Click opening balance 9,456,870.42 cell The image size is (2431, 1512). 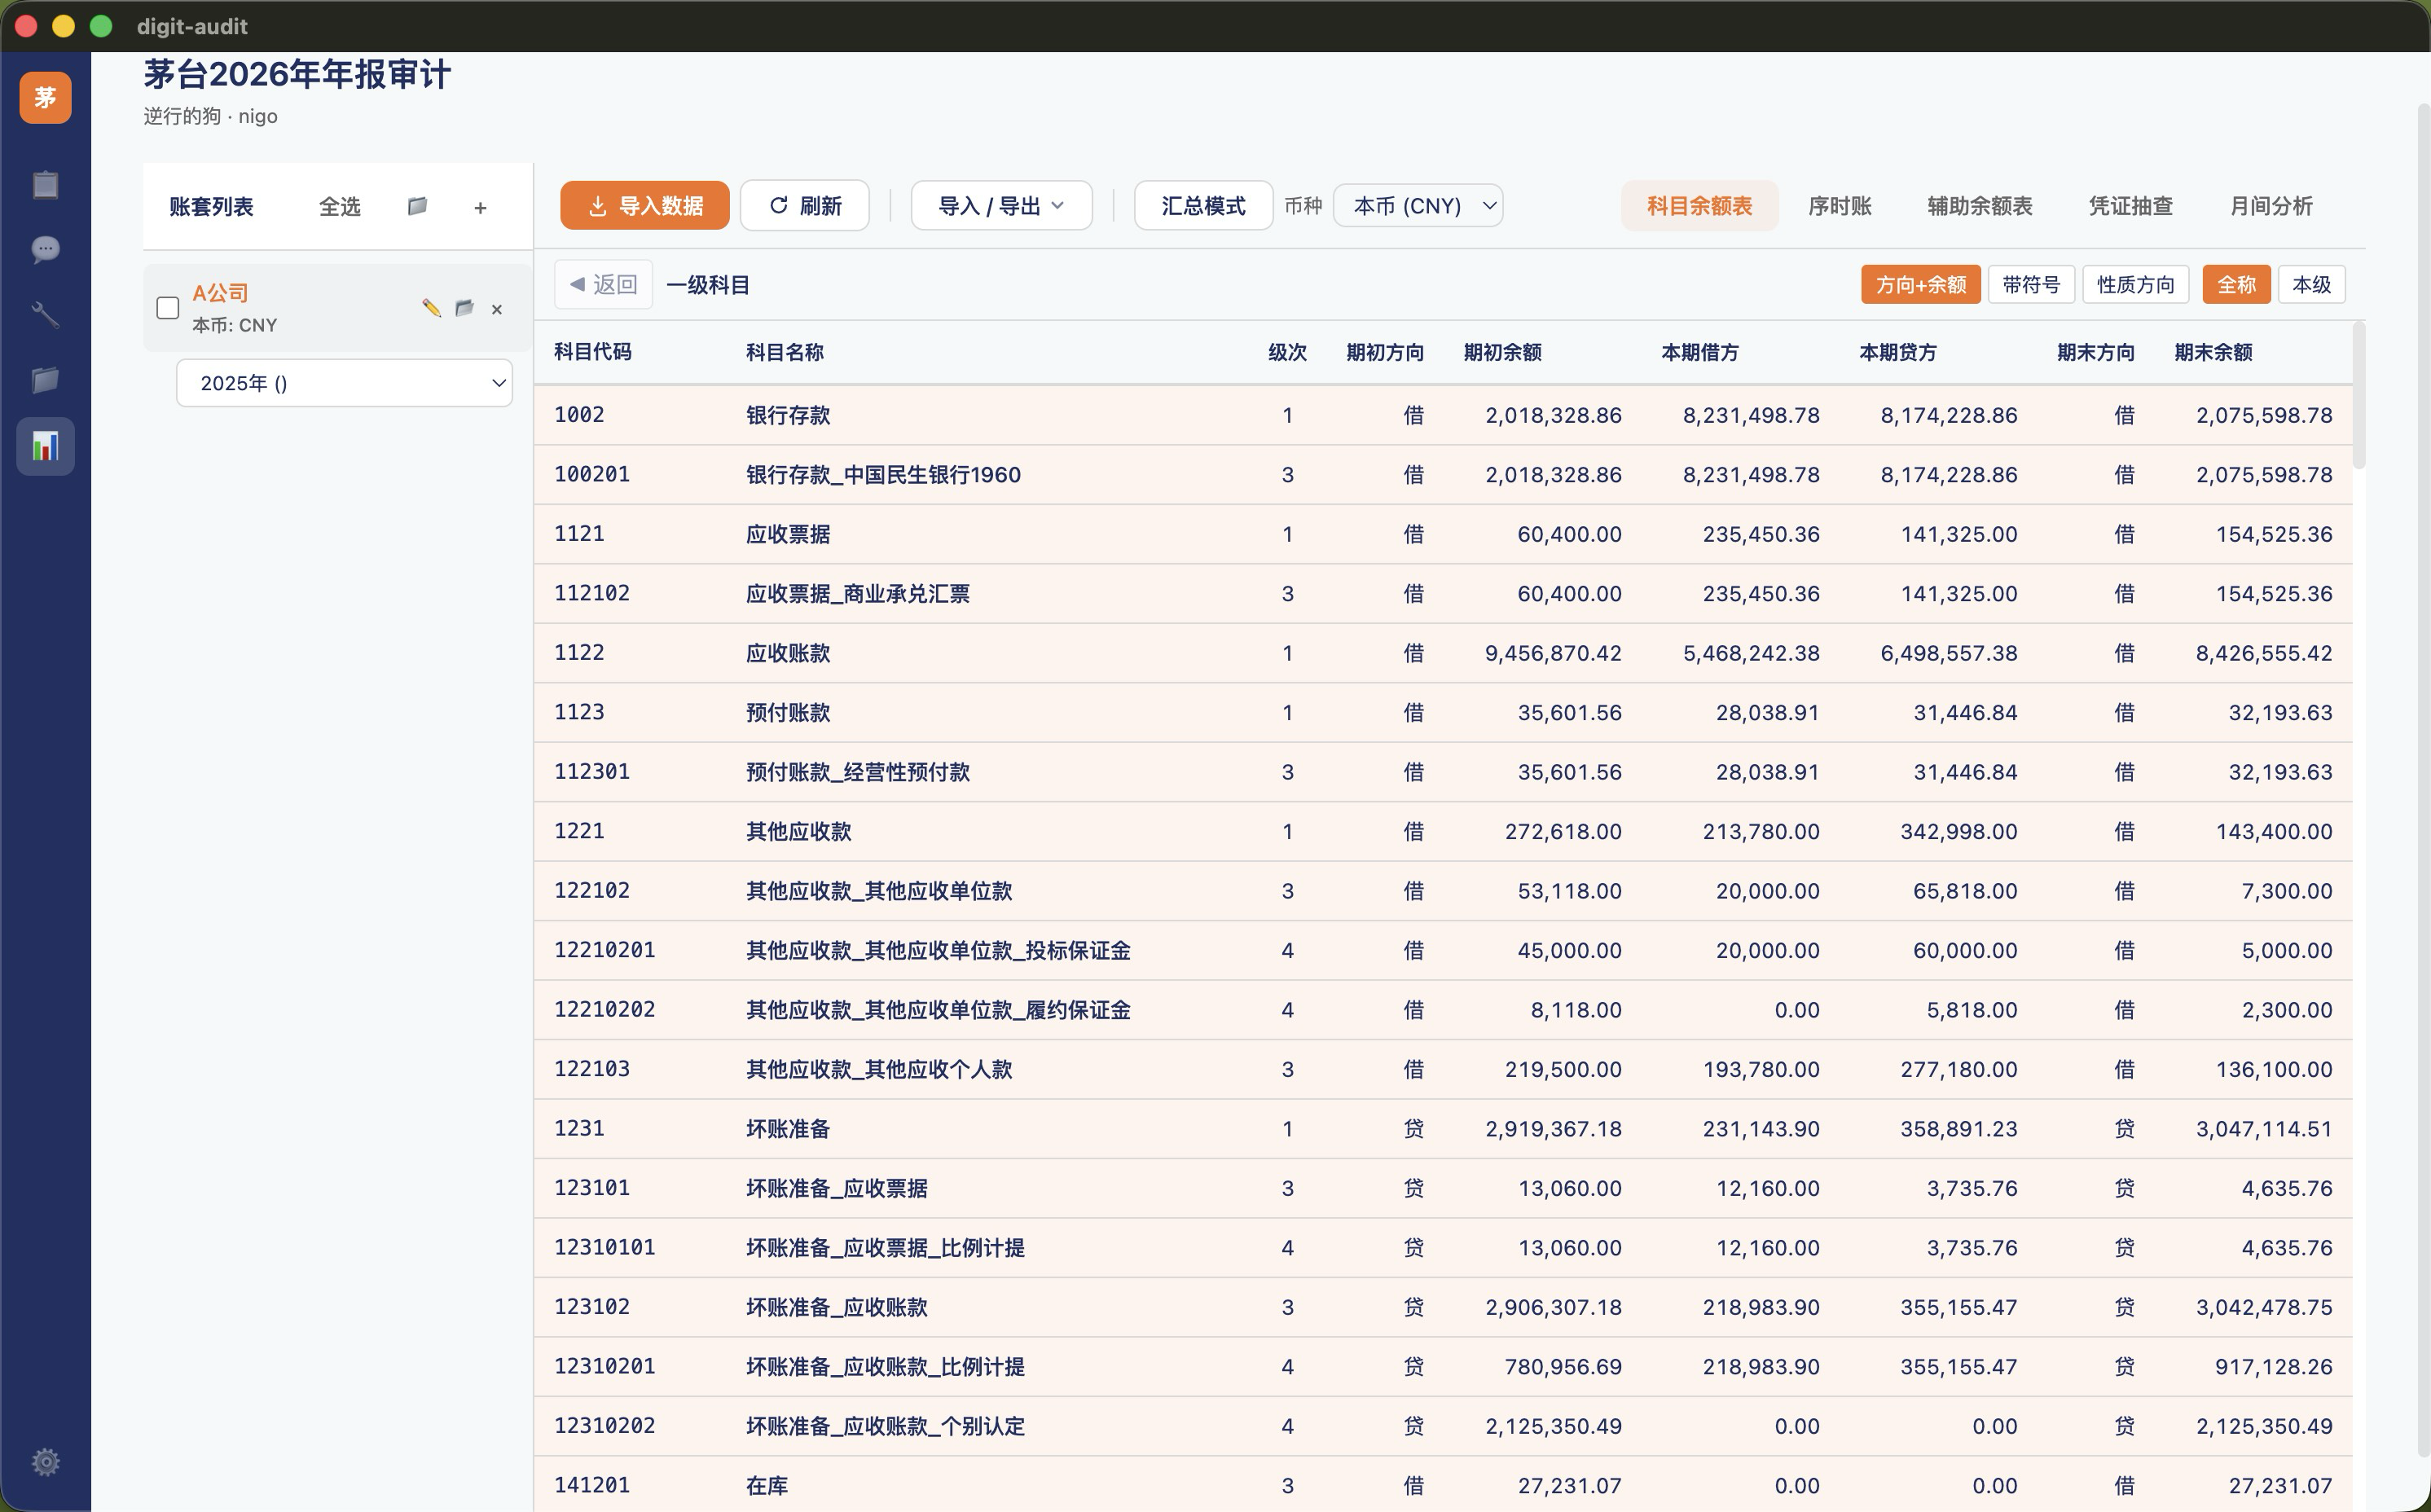(1553, 653)
